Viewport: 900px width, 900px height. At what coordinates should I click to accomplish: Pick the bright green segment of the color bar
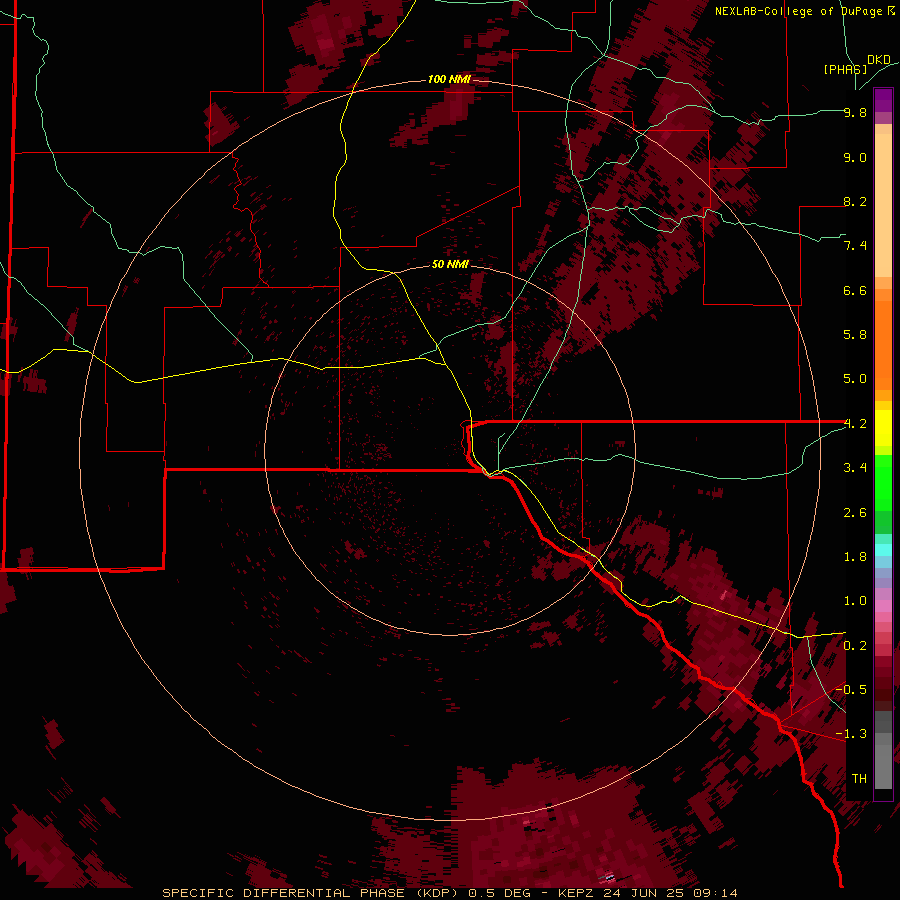point(883,483)
